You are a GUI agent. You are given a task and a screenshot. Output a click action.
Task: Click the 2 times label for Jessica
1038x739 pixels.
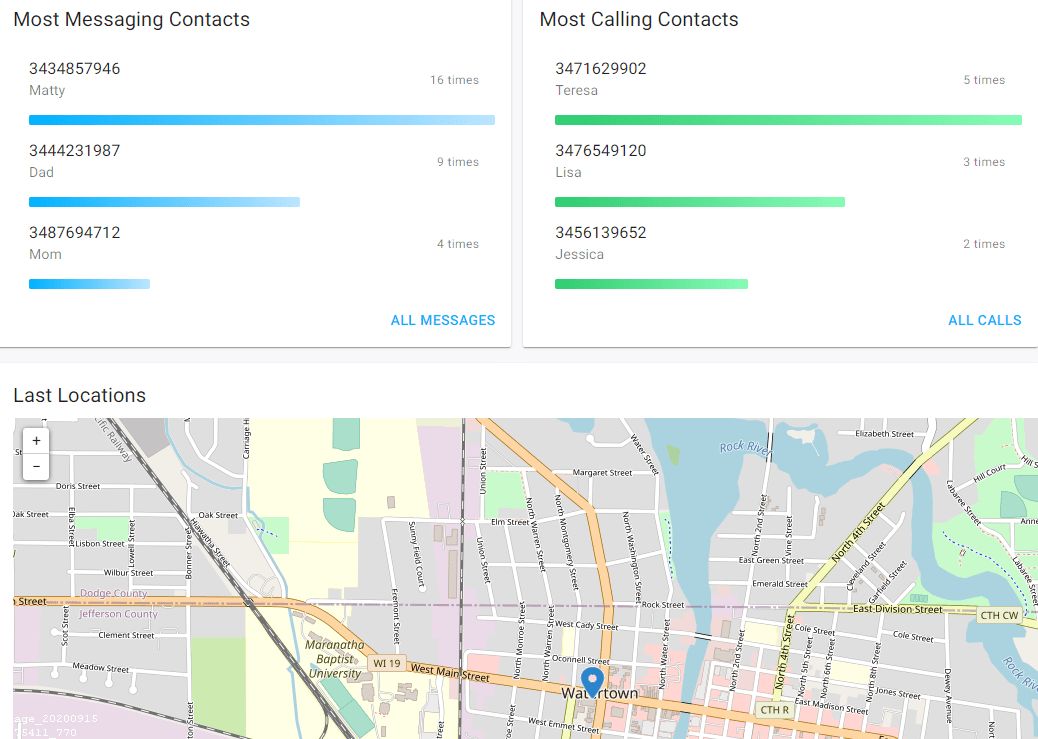tap(984, 243)
